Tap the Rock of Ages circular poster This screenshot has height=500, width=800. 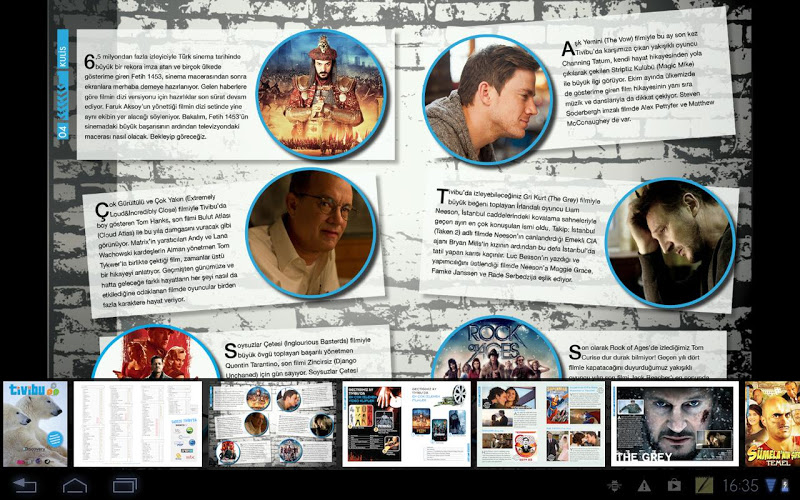[496, 347]
